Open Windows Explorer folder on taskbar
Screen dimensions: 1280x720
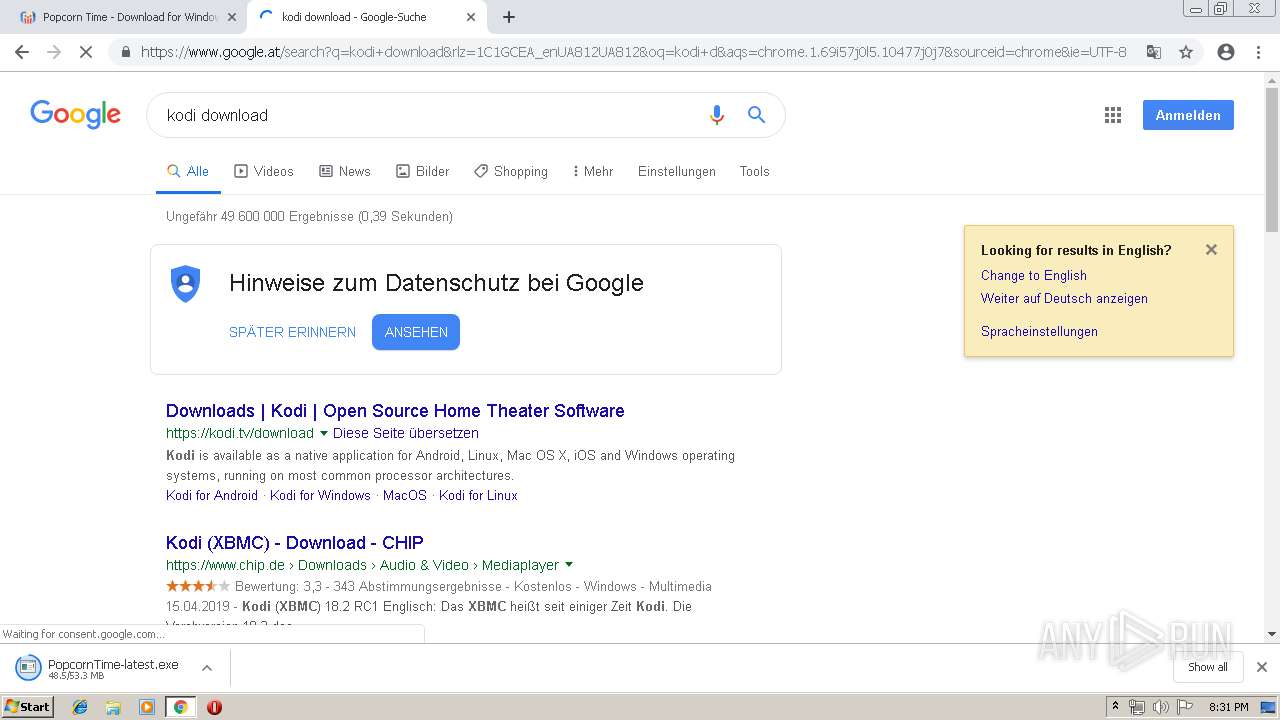point(113,707)
